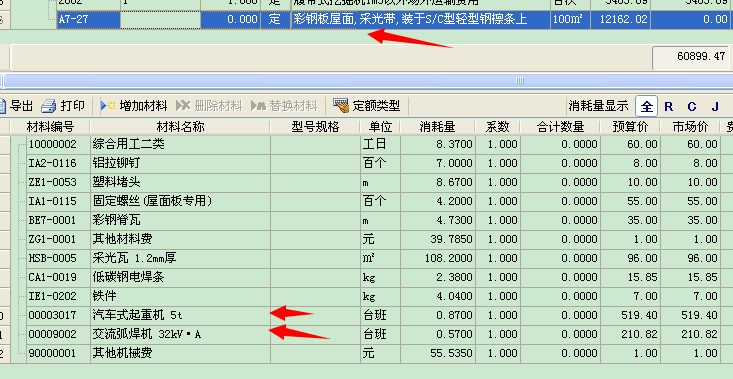Viewport: 733px width, 379px height.
Task: Select the 全 consumption display toggle
Action: coord(647,107)
